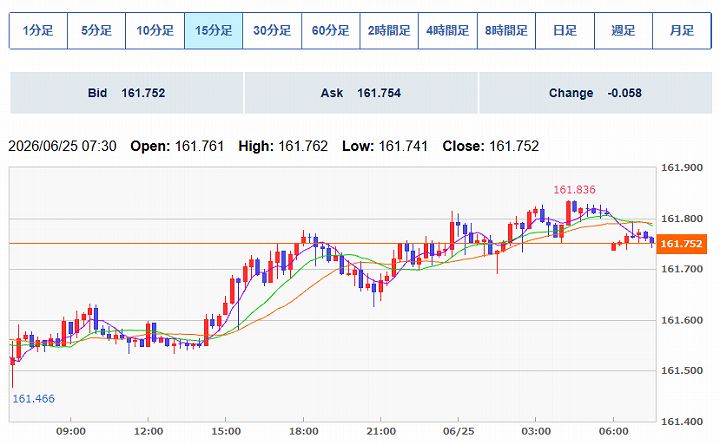
Task: Click the Change -0.058 panel
Action: click(x=596, y=93)
